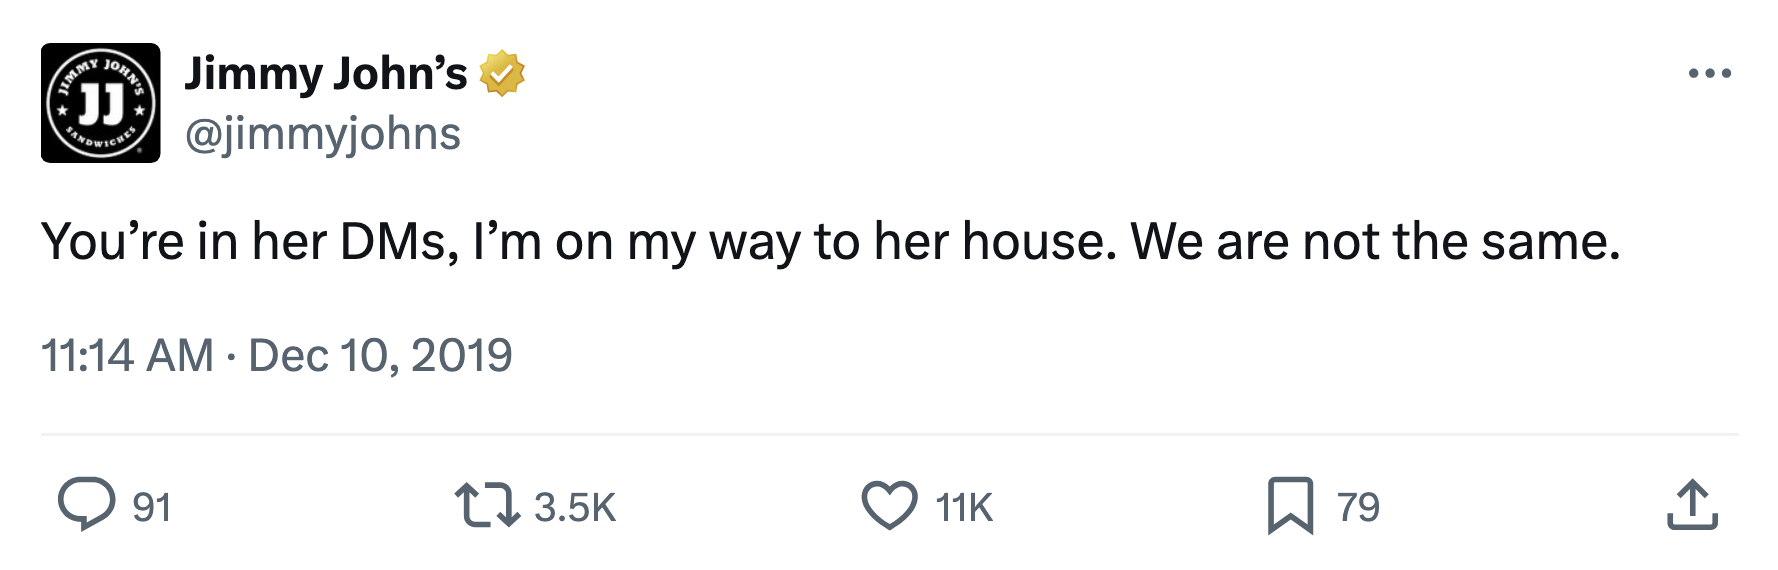Open the three-dot more options menu

point(1709,74)
